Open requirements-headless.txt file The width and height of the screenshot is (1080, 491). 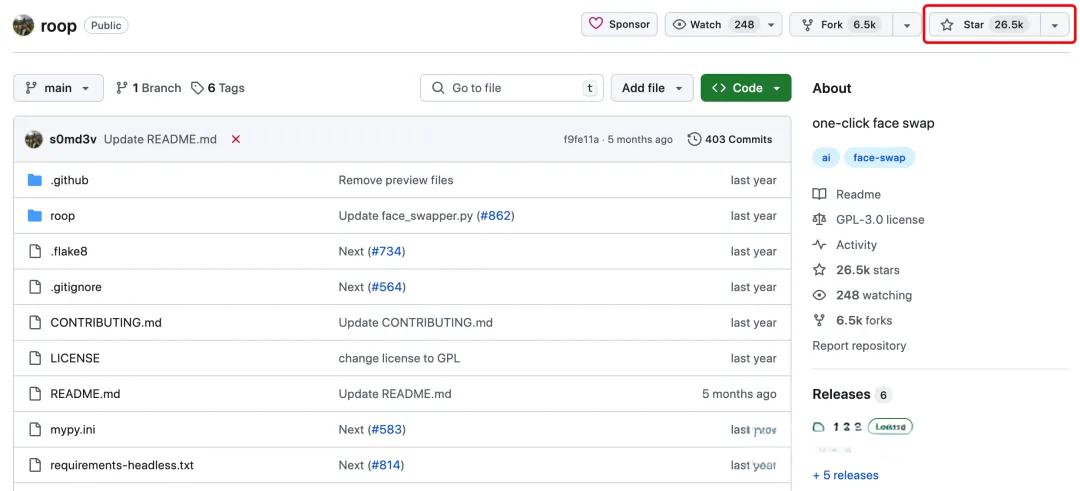pos(122,466)
